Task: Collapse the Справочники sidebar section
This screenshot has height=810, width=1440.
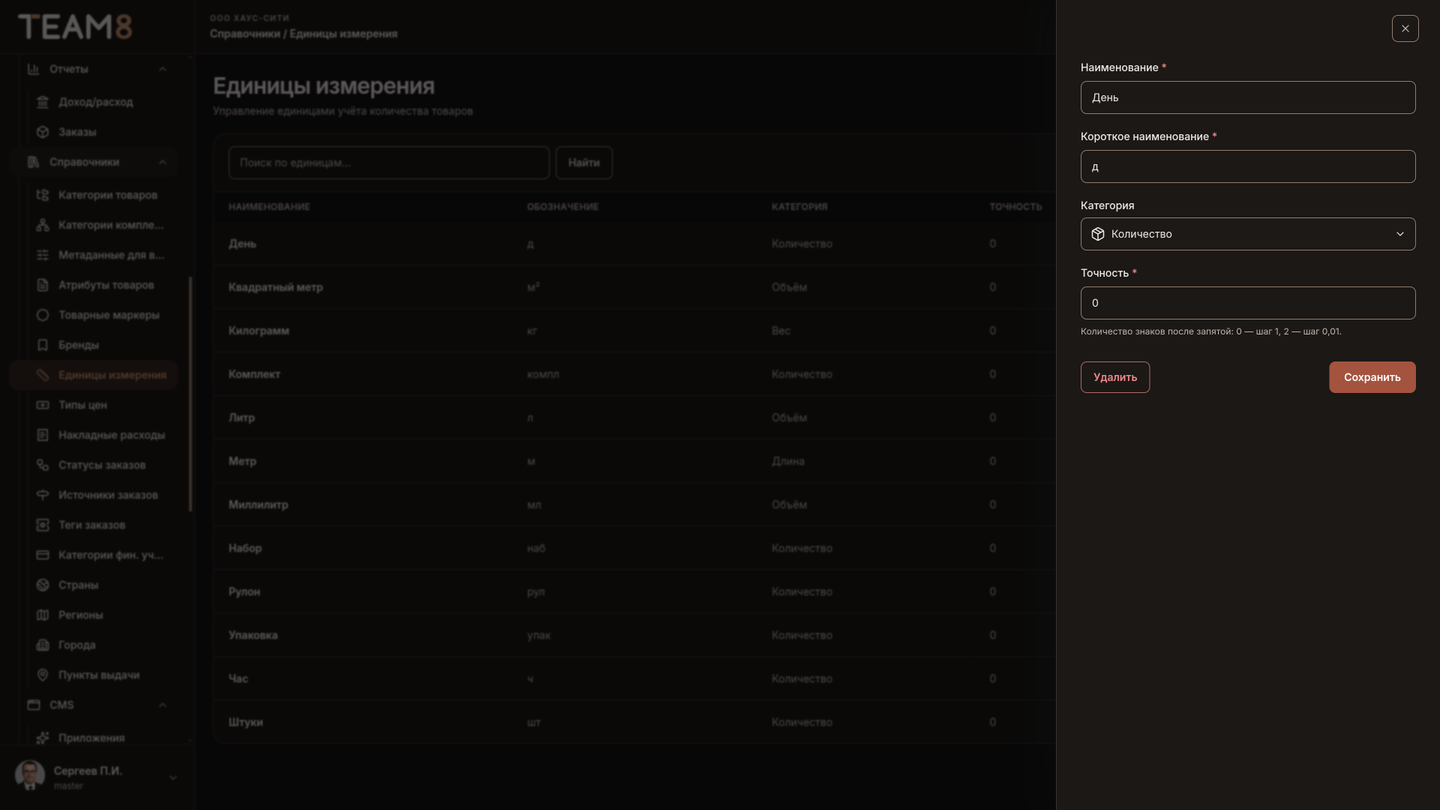Action: point(162,162)
